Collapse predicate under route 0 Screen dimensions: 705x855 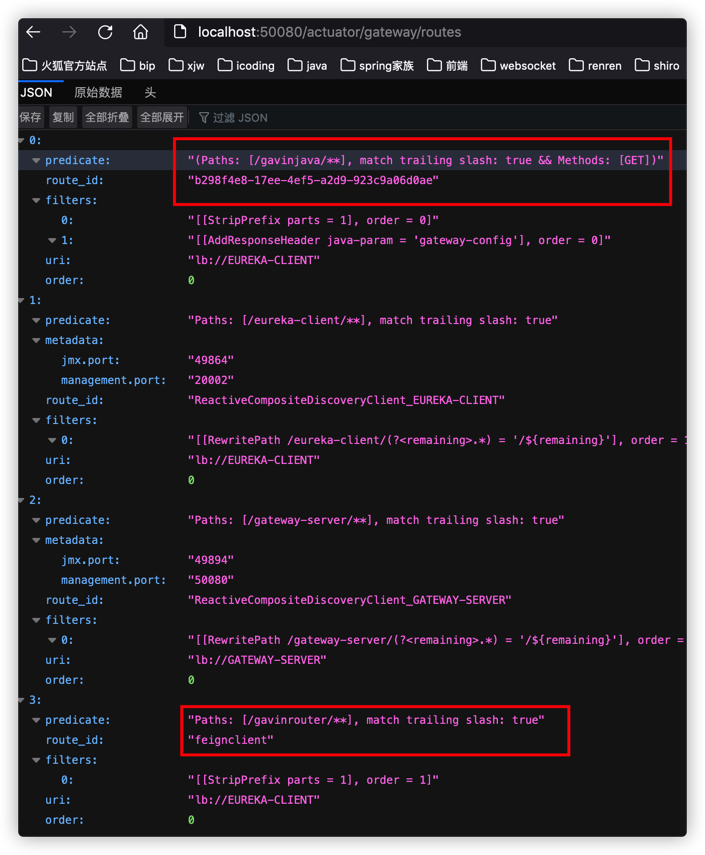[x=36, y=160]
